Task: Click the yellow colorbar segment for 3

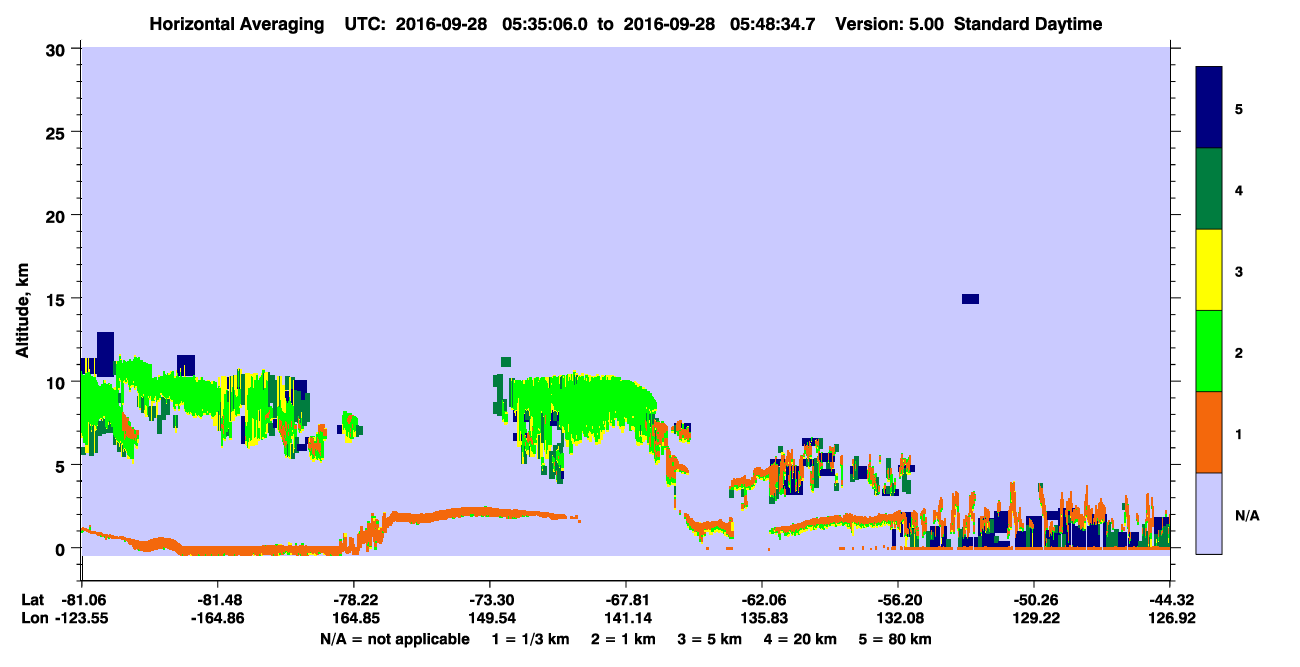Action: (x=1209, y=270)
